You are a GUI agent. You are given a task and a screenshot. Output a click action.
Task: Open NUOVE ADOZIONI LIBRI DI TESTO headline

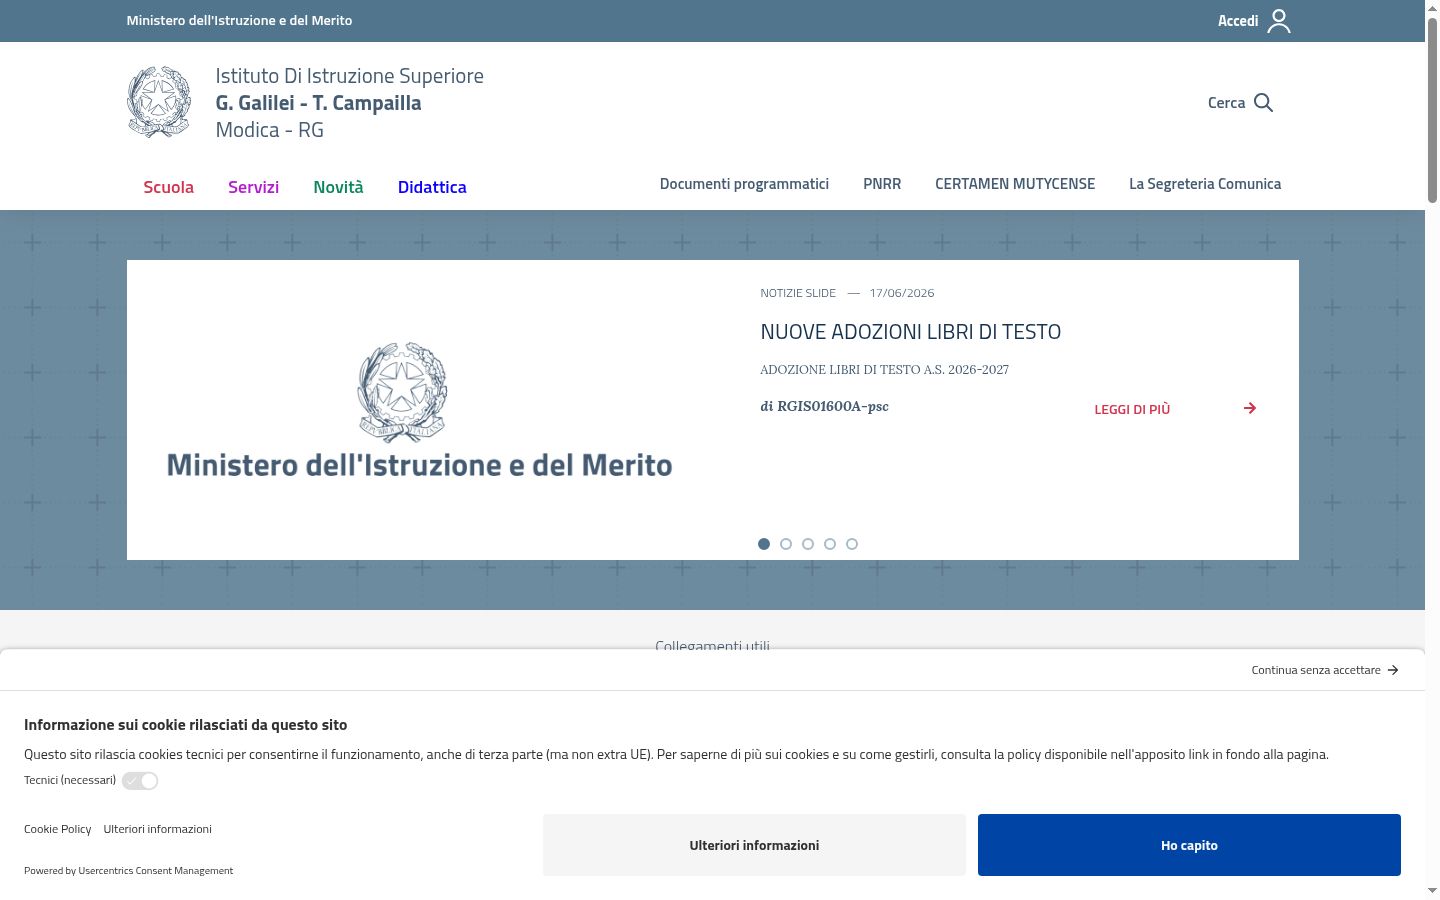pos(910,332)
